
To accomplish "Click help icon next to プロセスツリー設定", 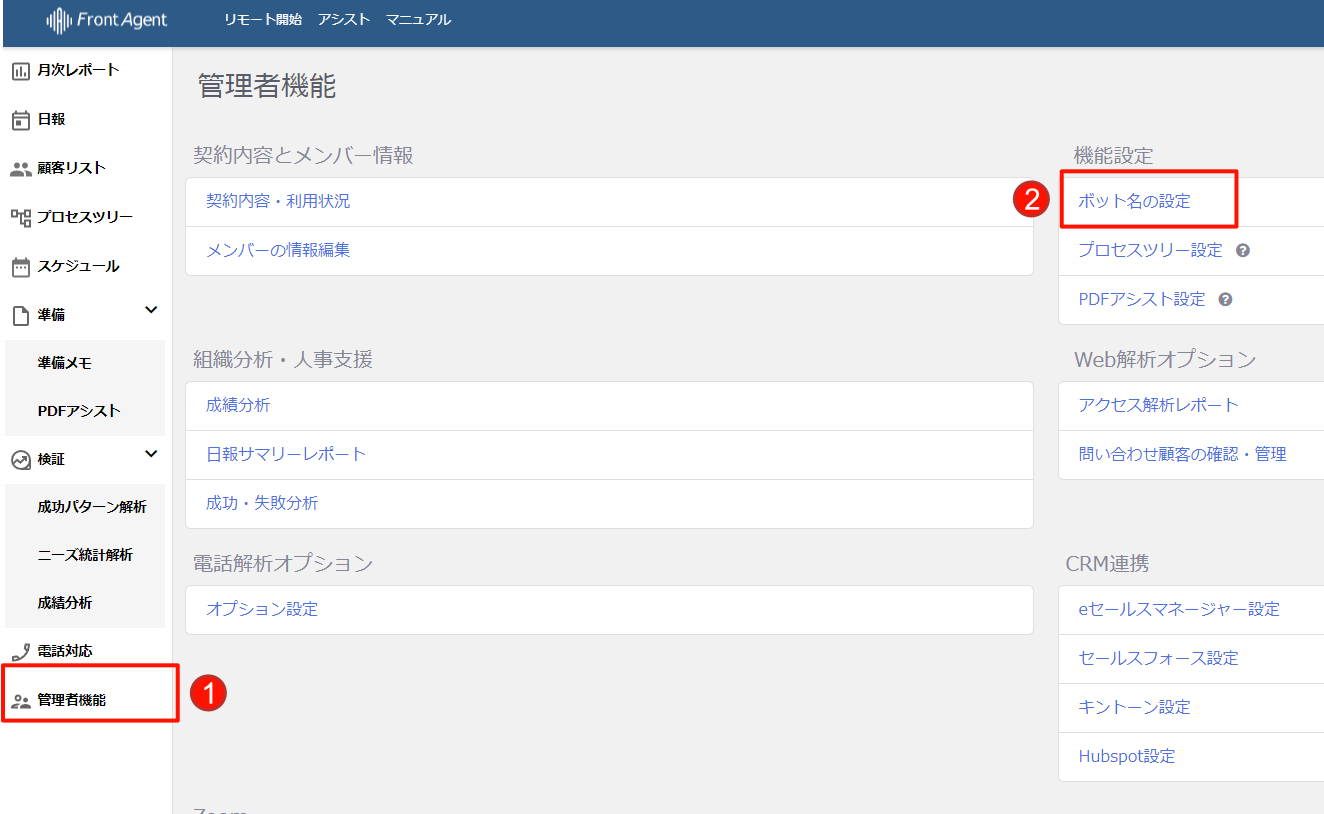I will click(1243, 251).
